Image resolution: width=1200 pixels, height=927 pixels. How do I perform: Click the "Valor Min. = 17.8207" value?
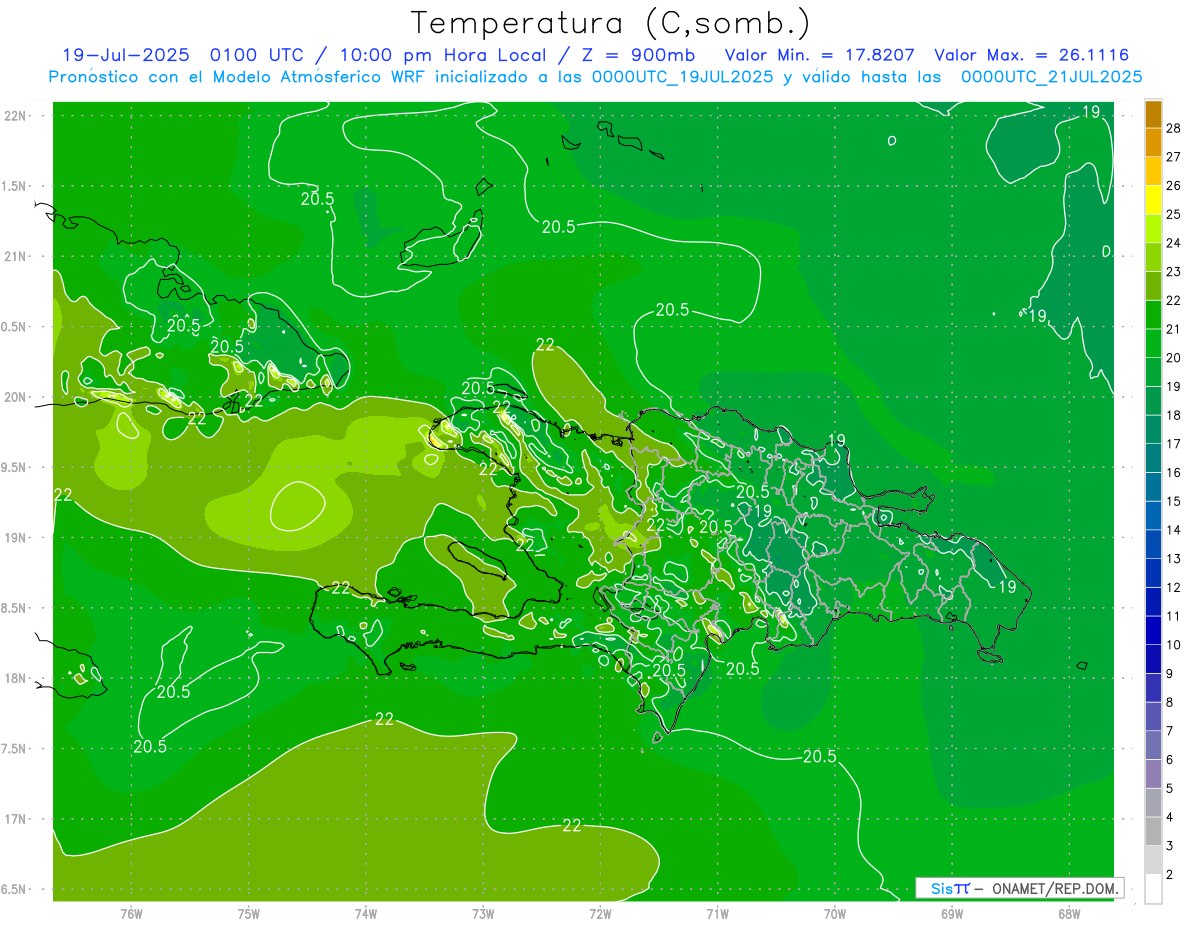tap(820, 55)
